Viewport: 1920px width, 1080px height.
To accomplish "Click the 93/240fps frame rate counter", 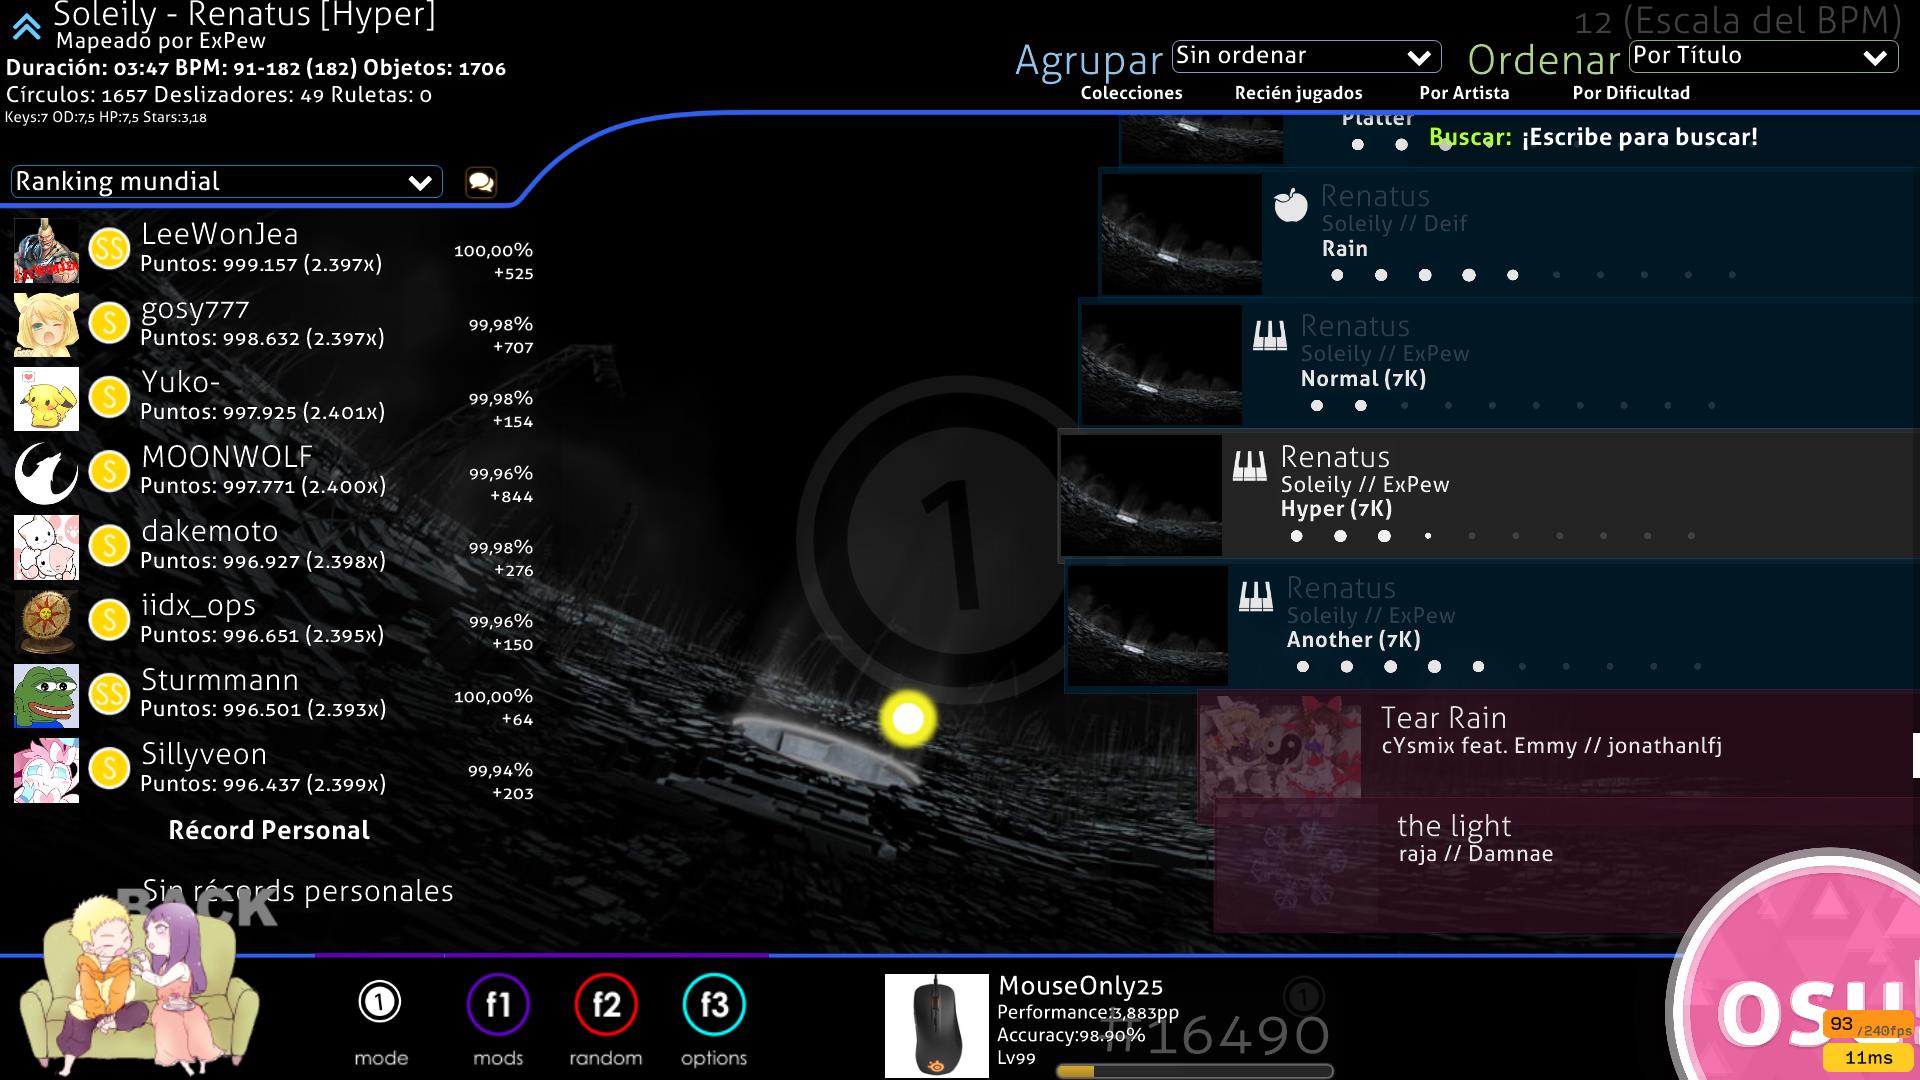I will click(x=1868, y=1026).
